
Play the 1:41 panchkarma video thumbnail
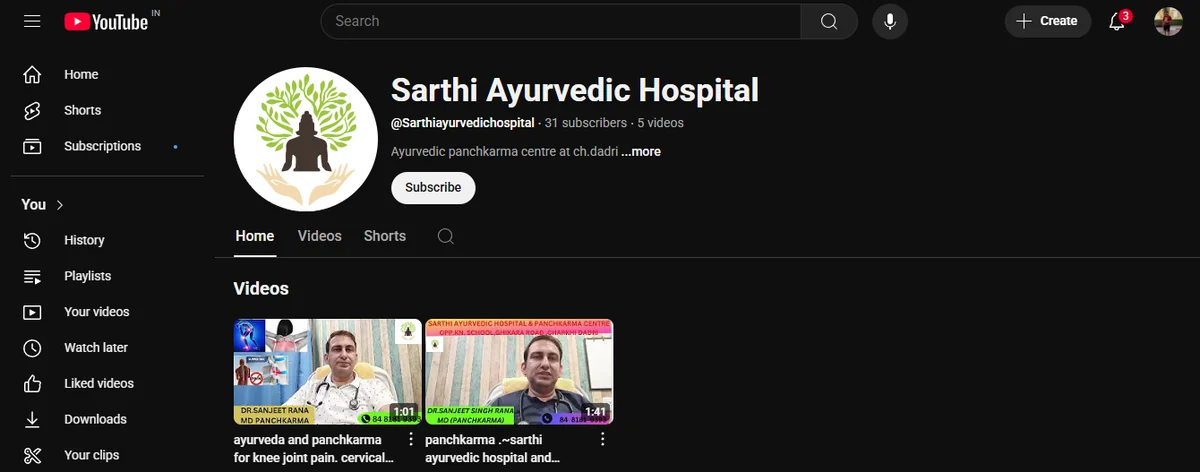pos(519,371)
